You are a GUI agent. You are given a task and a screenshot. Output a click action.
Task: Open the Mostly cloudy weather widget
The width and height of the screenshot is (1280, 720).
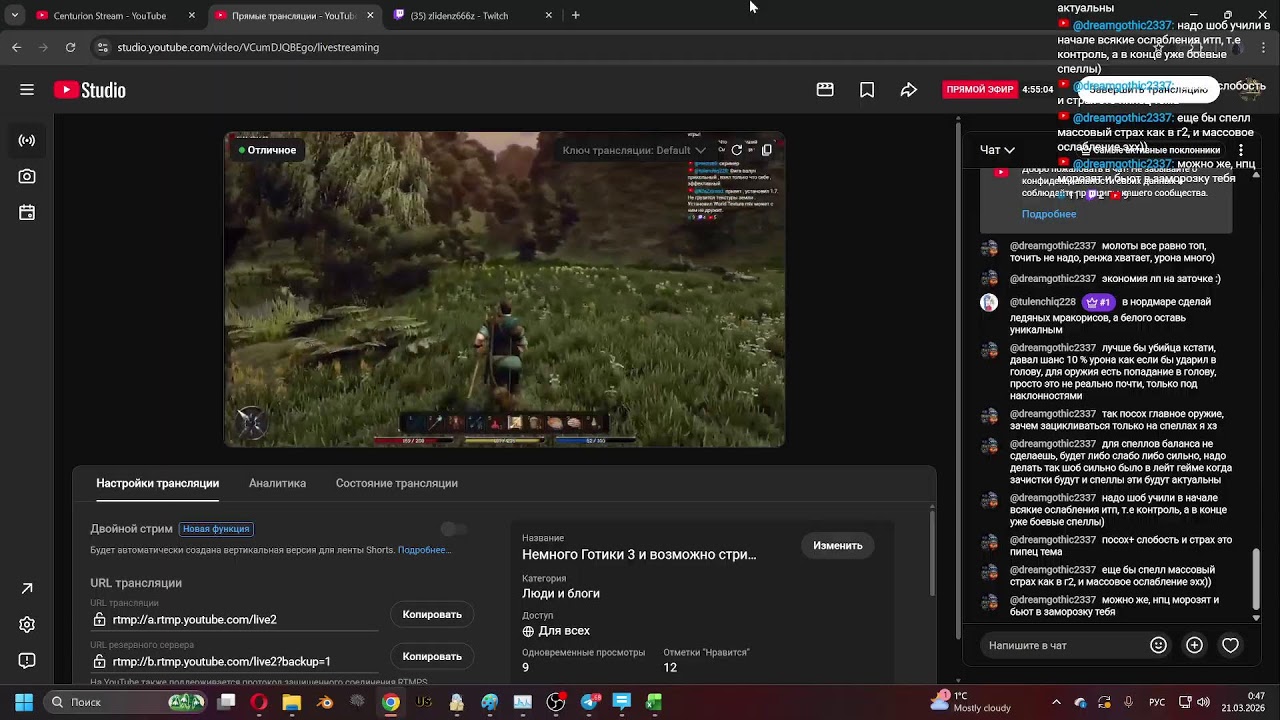pyautogui.click(x=972, y=702)
